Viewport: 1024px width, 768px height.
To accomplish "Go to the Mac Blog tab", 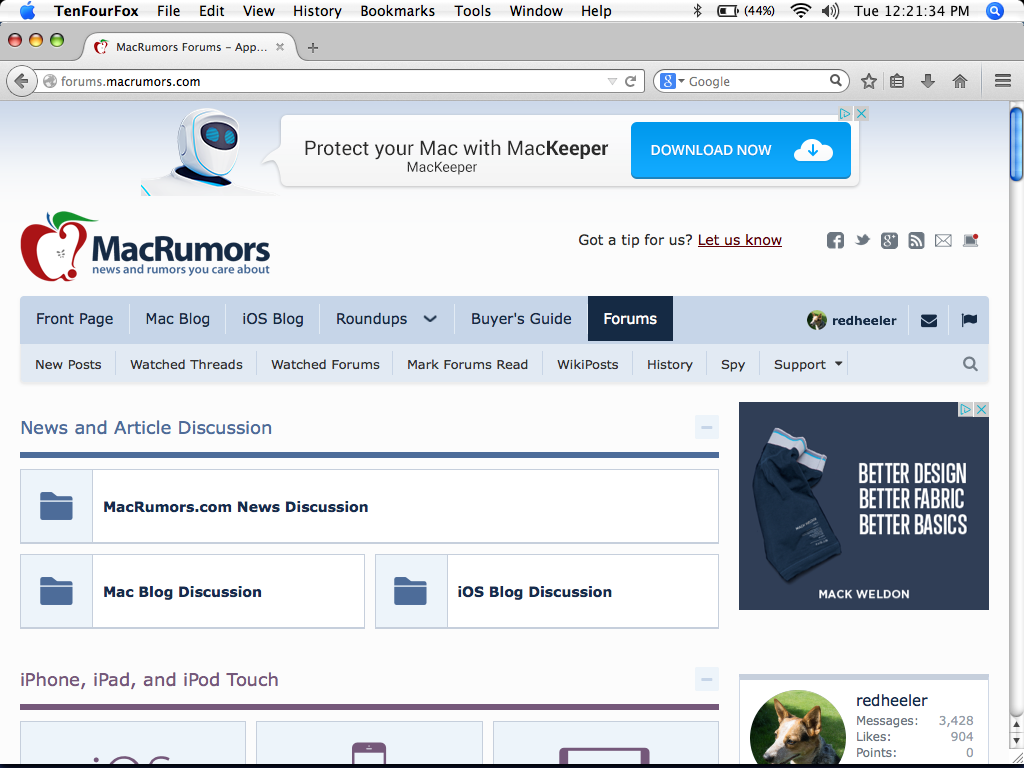I will point(178,319).
